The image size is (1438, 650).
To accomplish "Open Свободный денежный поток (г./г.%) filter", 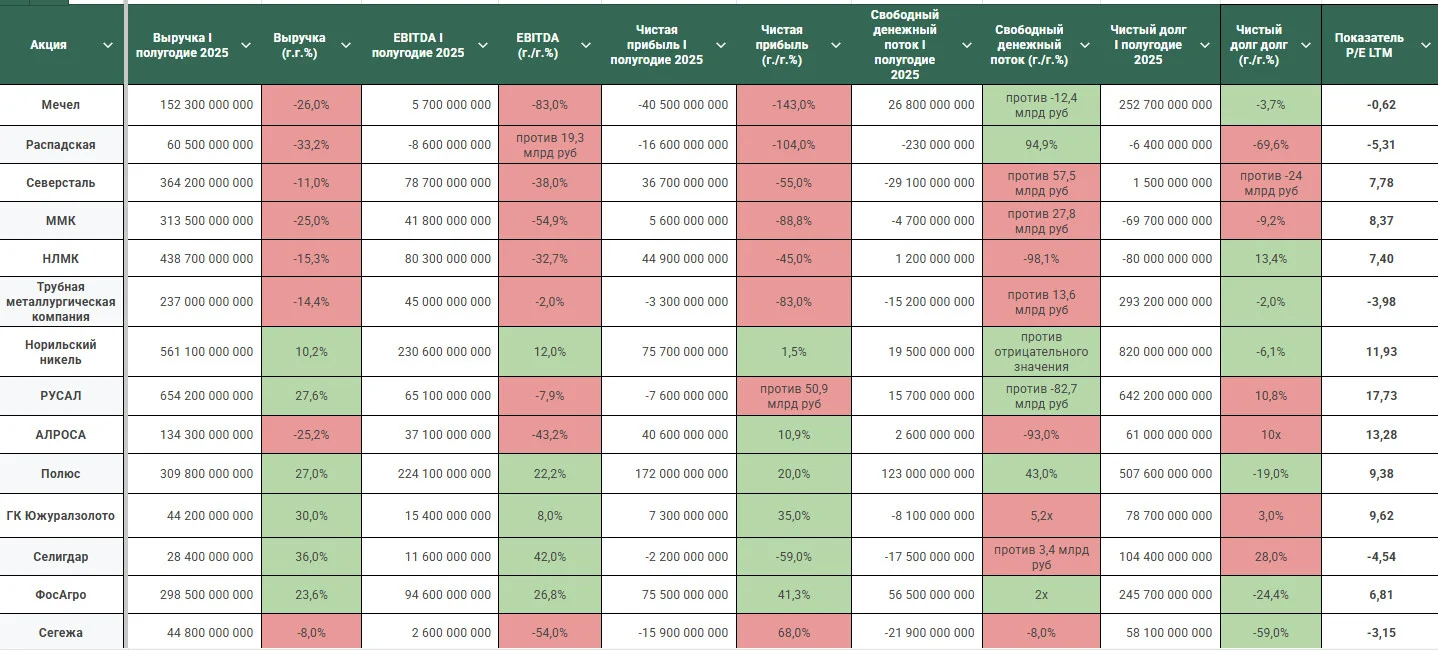I will coord(1086,45).
